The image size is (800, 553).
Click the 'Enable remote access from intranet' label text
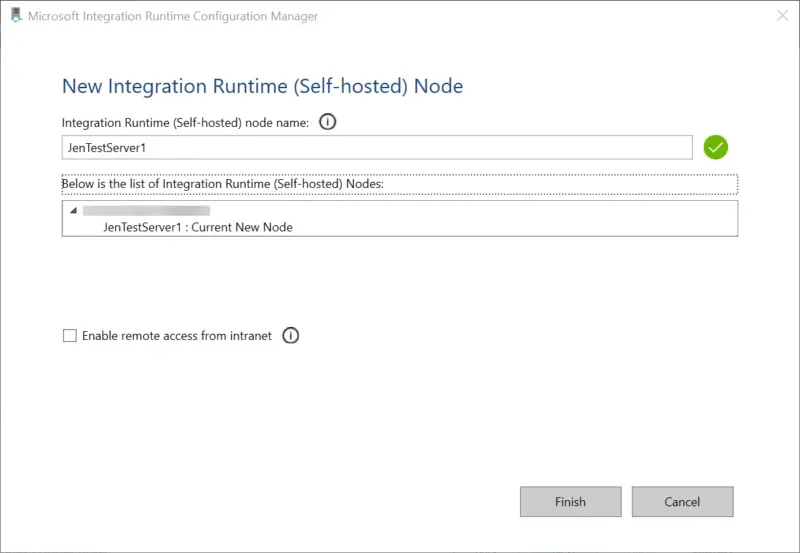point(176,336)
